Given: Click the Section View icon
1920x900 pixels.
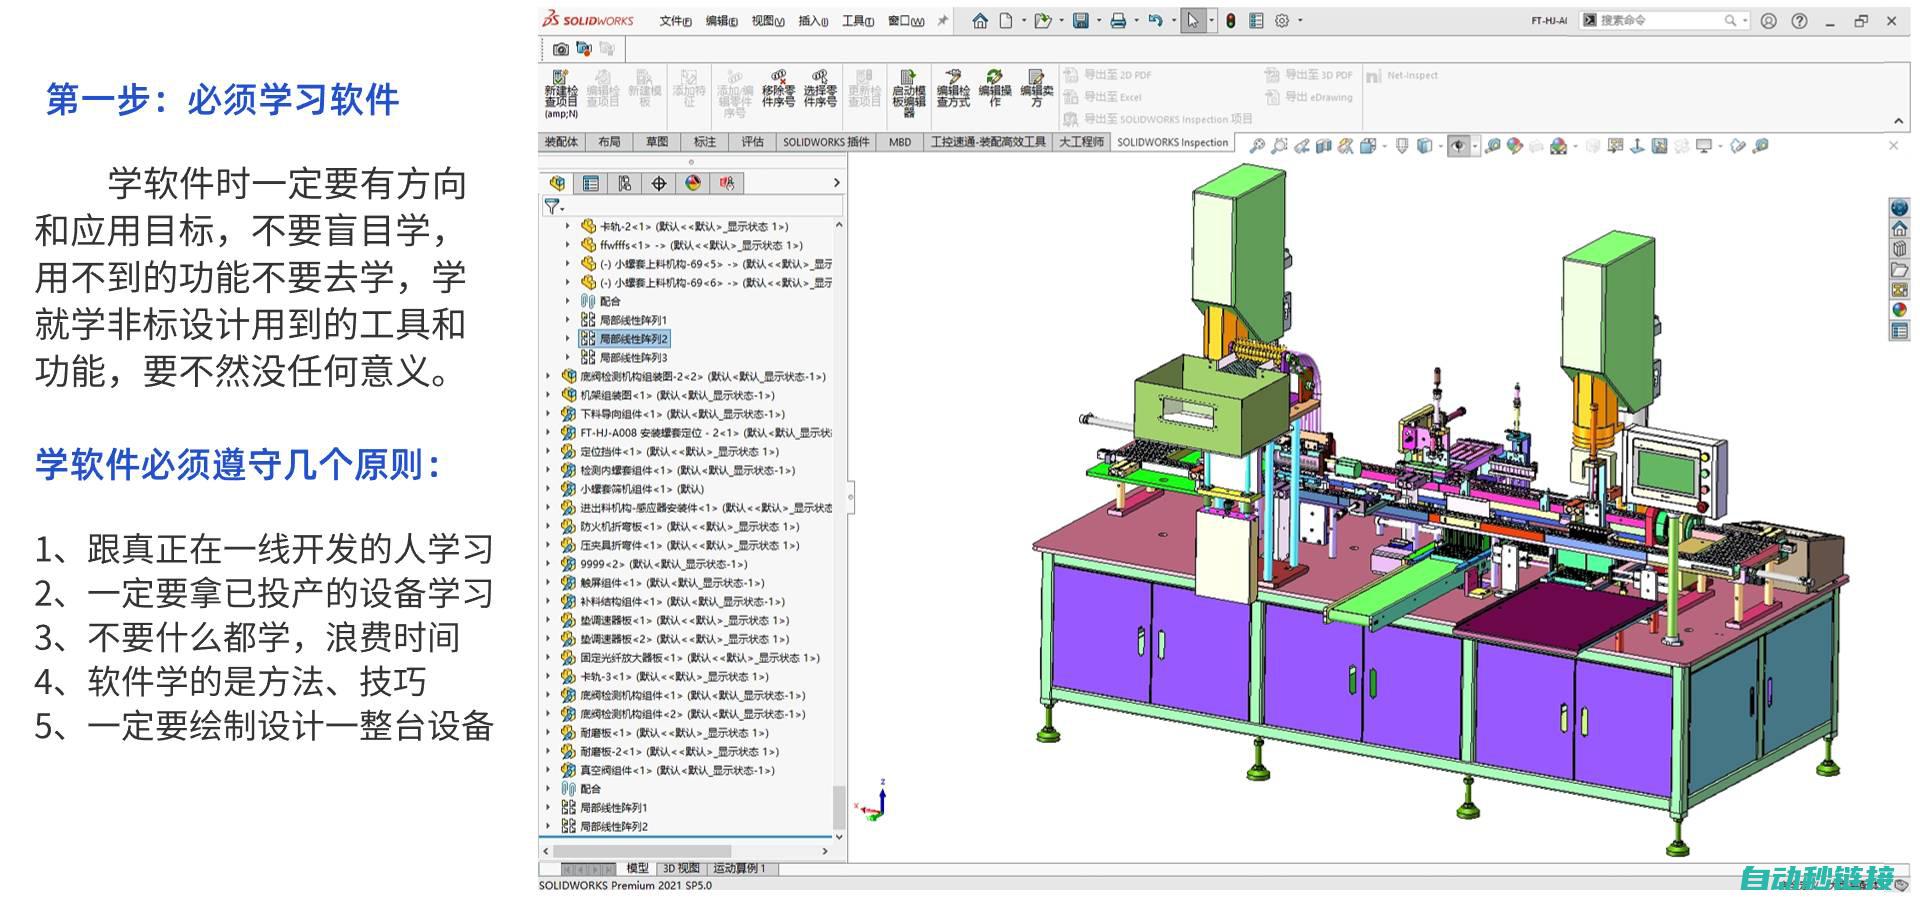Looking at the screenshot, I should pos(1324,146).
